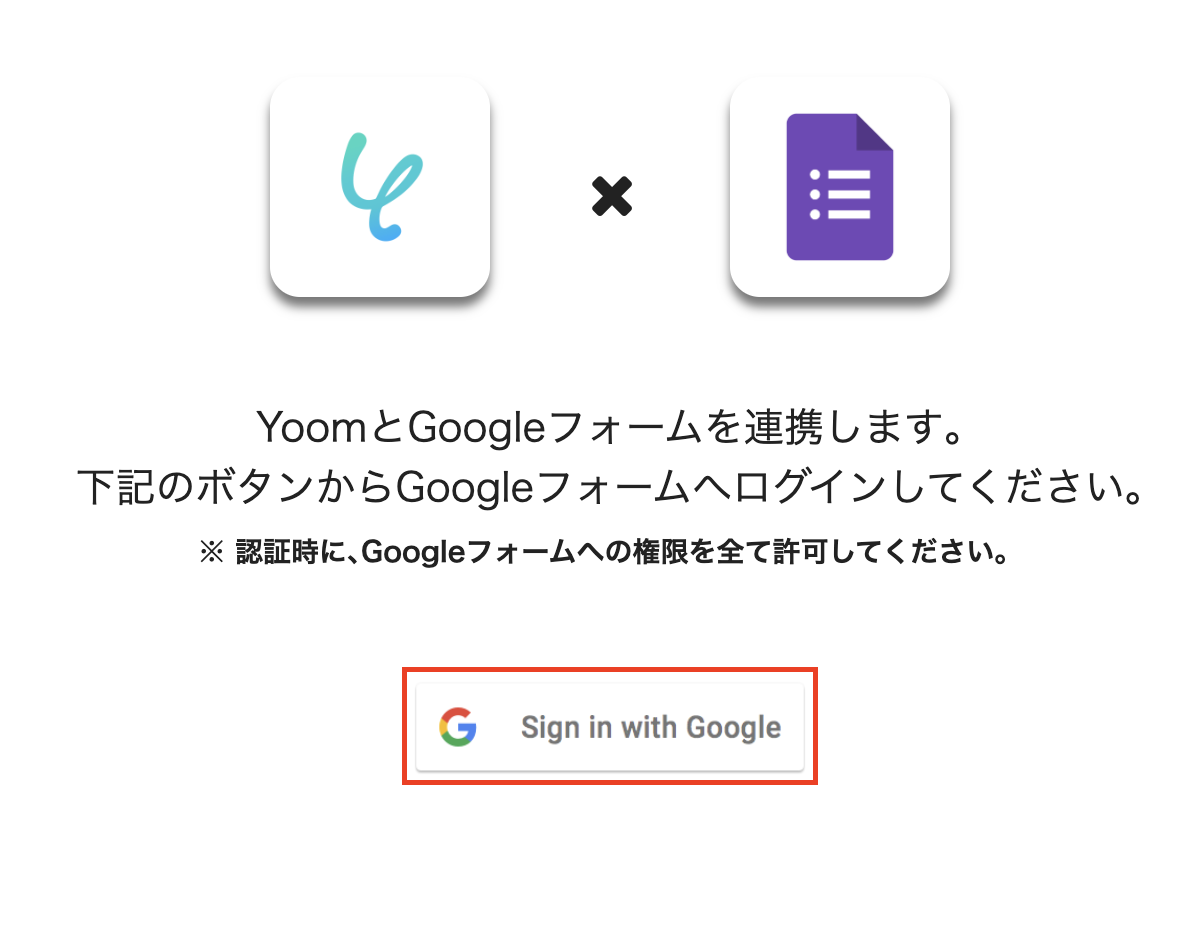Click the bold ※ 認証時に permission note
The image size is (1204, 950).
pyautogui.click(x=603, y=551)
